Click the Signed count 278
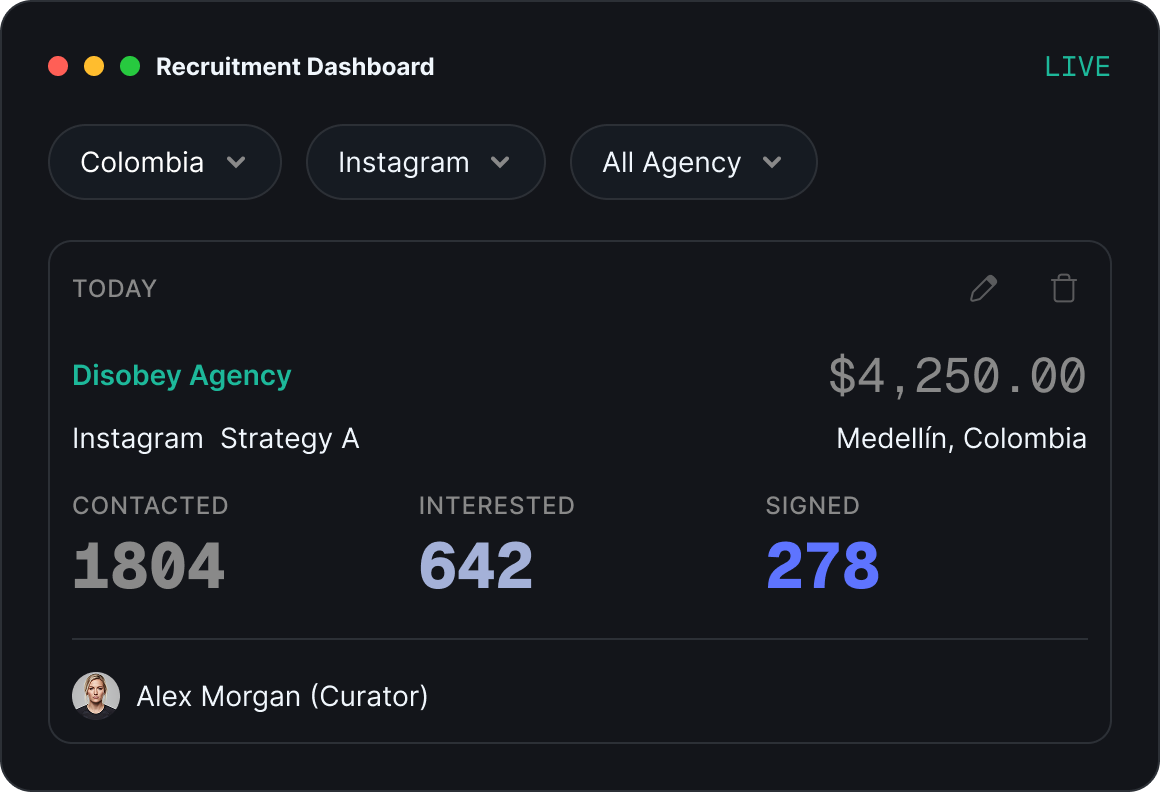The image size is (1160, 792). (823, 566)
